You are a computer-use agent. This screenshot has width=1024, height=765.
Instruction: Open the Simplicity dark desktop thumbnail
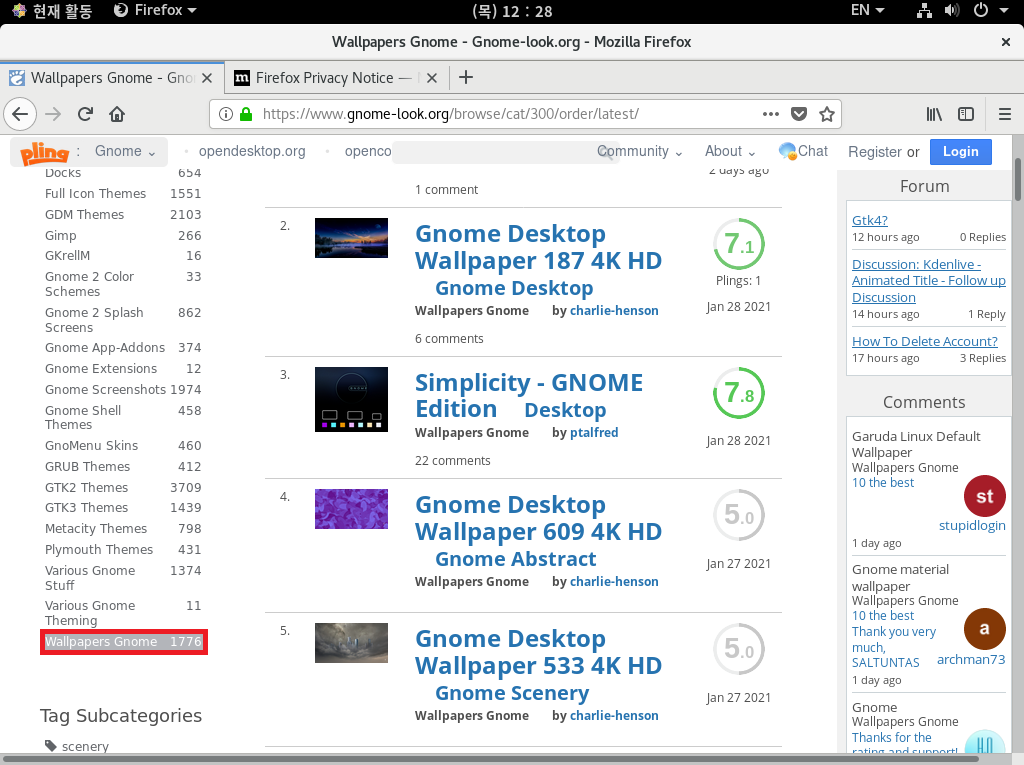click(x=351, y=399)
